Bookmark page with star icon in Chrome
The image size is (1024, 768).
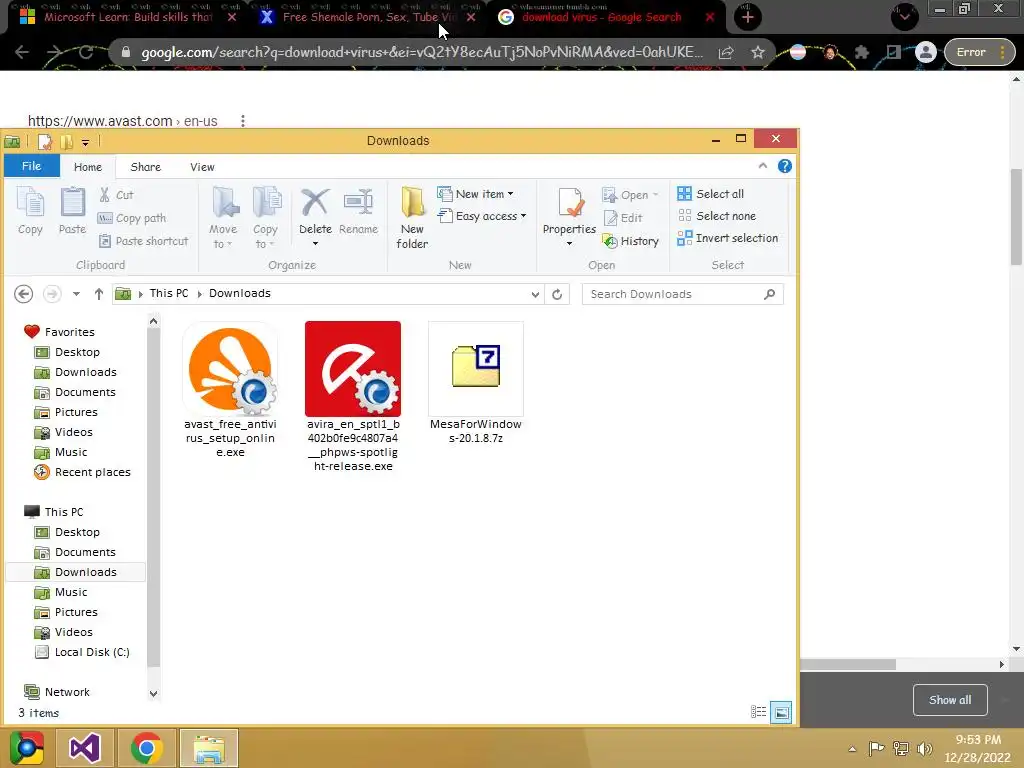click(758, 52)
